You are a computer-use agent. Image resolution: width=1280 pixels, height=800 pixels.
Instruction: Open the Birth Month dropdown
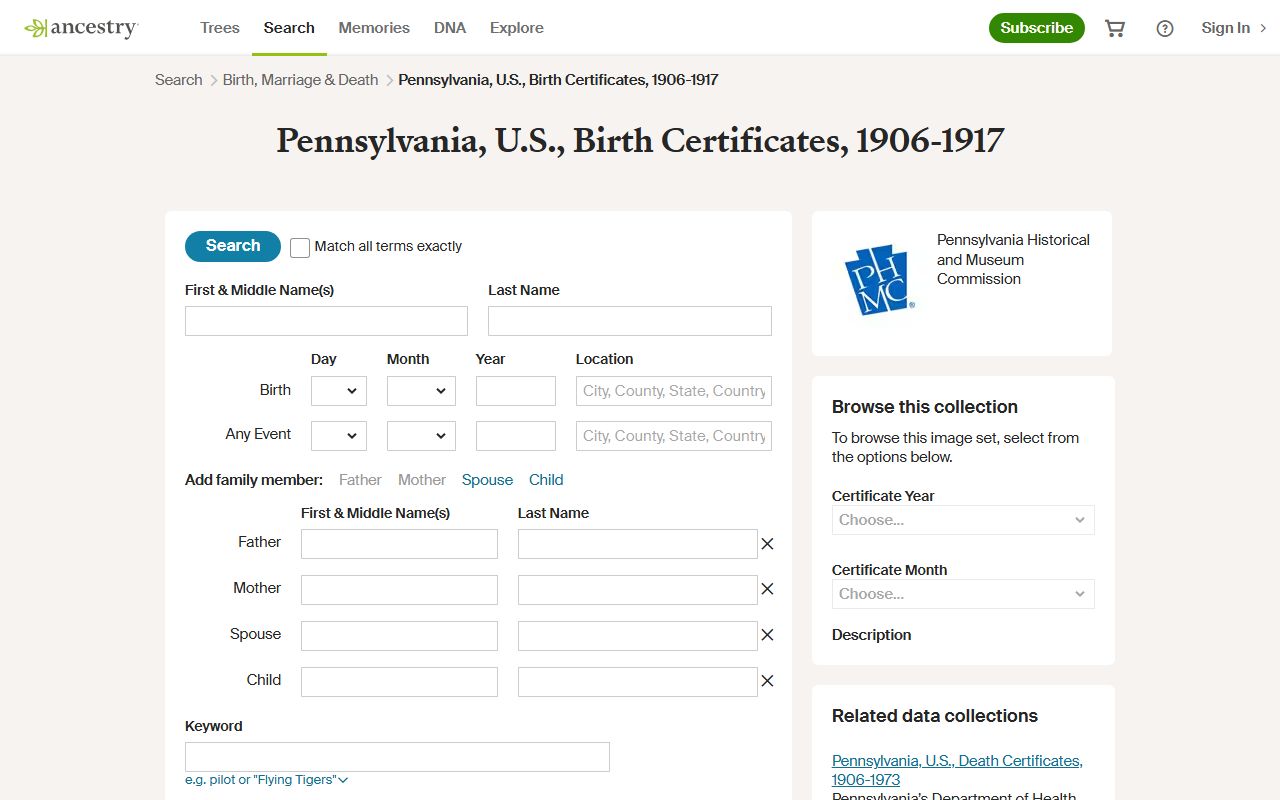421,391
